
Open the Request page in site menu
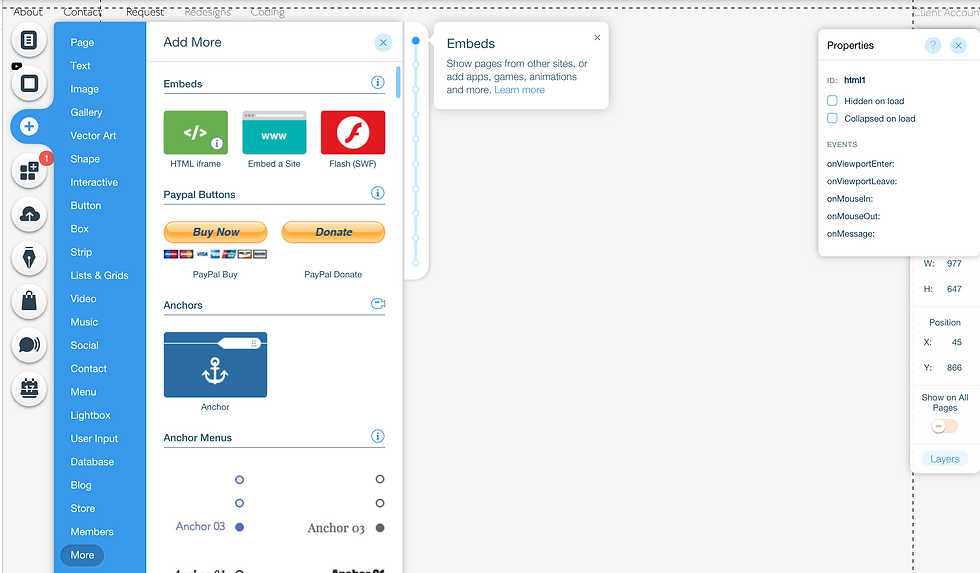tap(145, 12)
